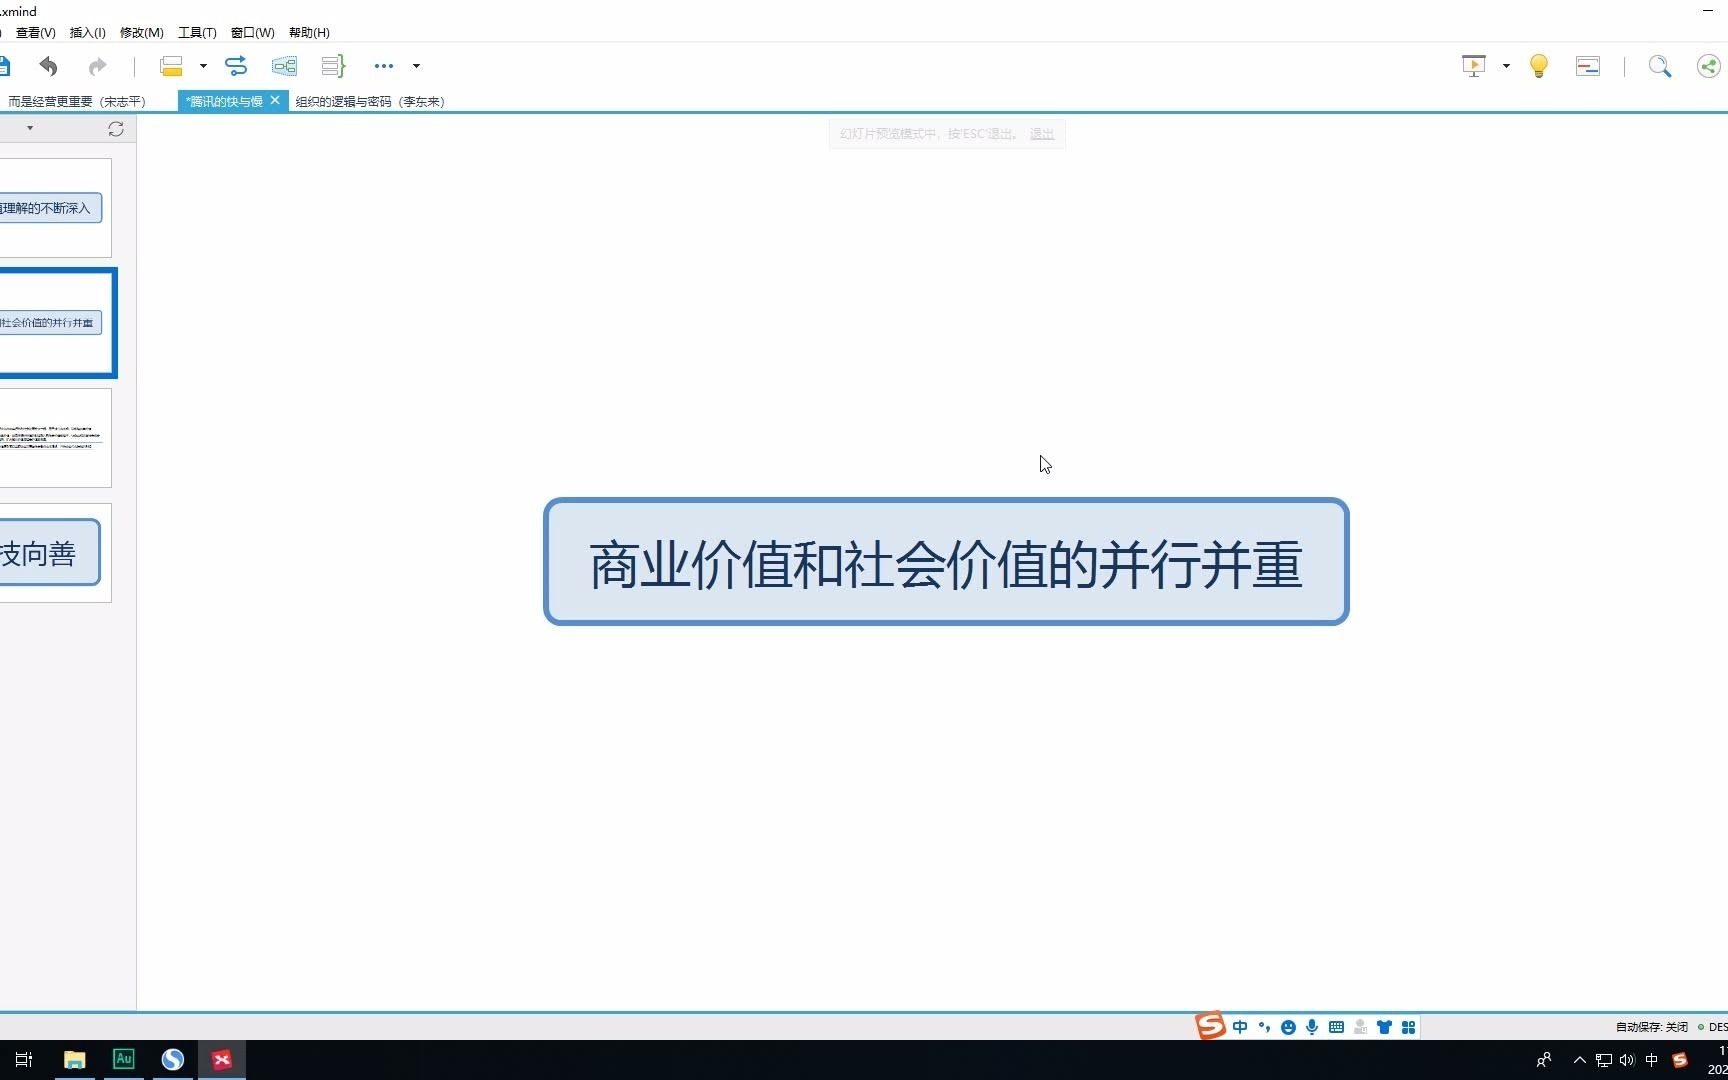Open the 插入(I) menu
The image size is (1728, 1080).
tap(88, 32)
